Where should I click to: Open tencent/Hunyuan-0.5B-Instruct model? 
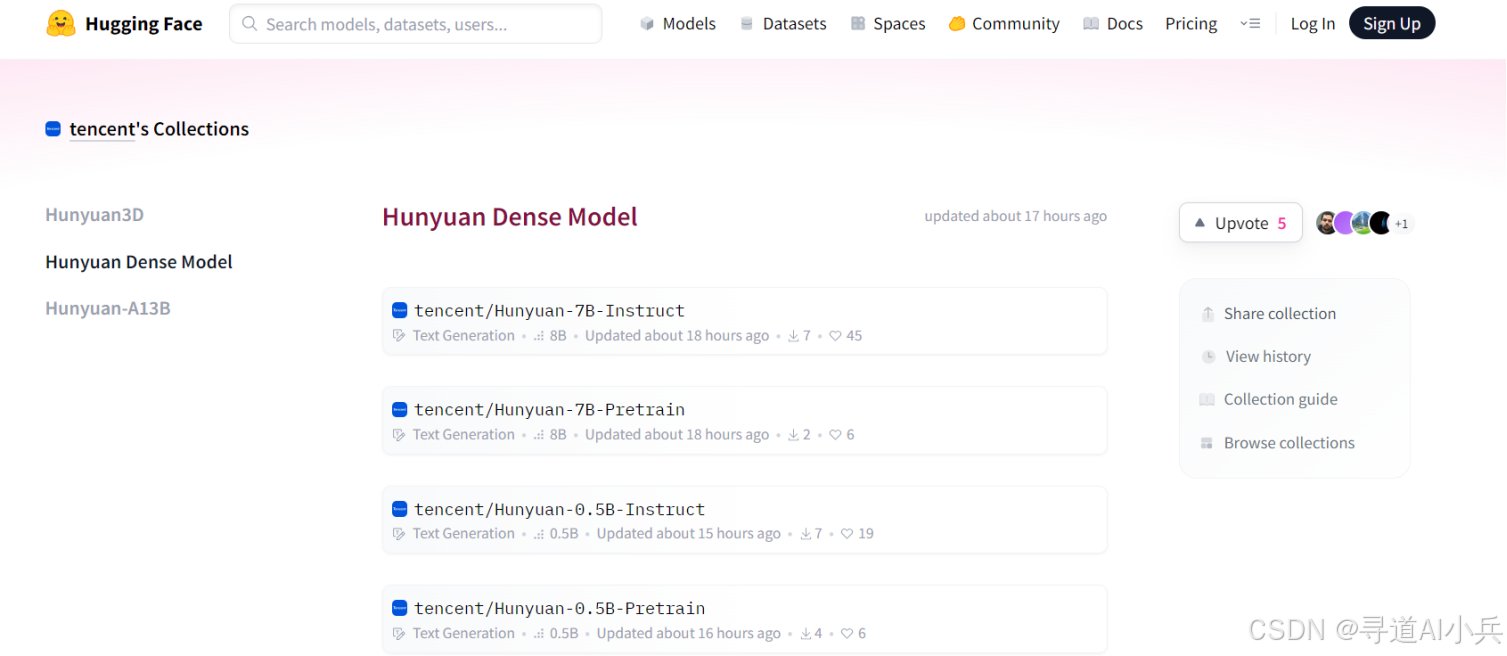[x=560, y=509]
